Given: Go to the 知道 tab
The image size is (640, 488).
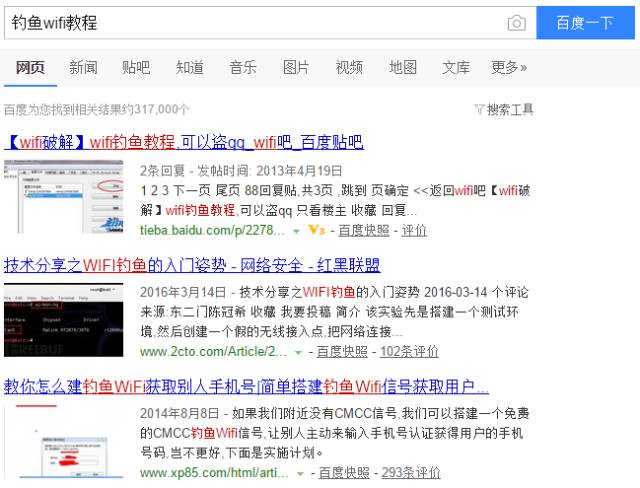Looking at the screenshot, I should [x=190, y=67].
